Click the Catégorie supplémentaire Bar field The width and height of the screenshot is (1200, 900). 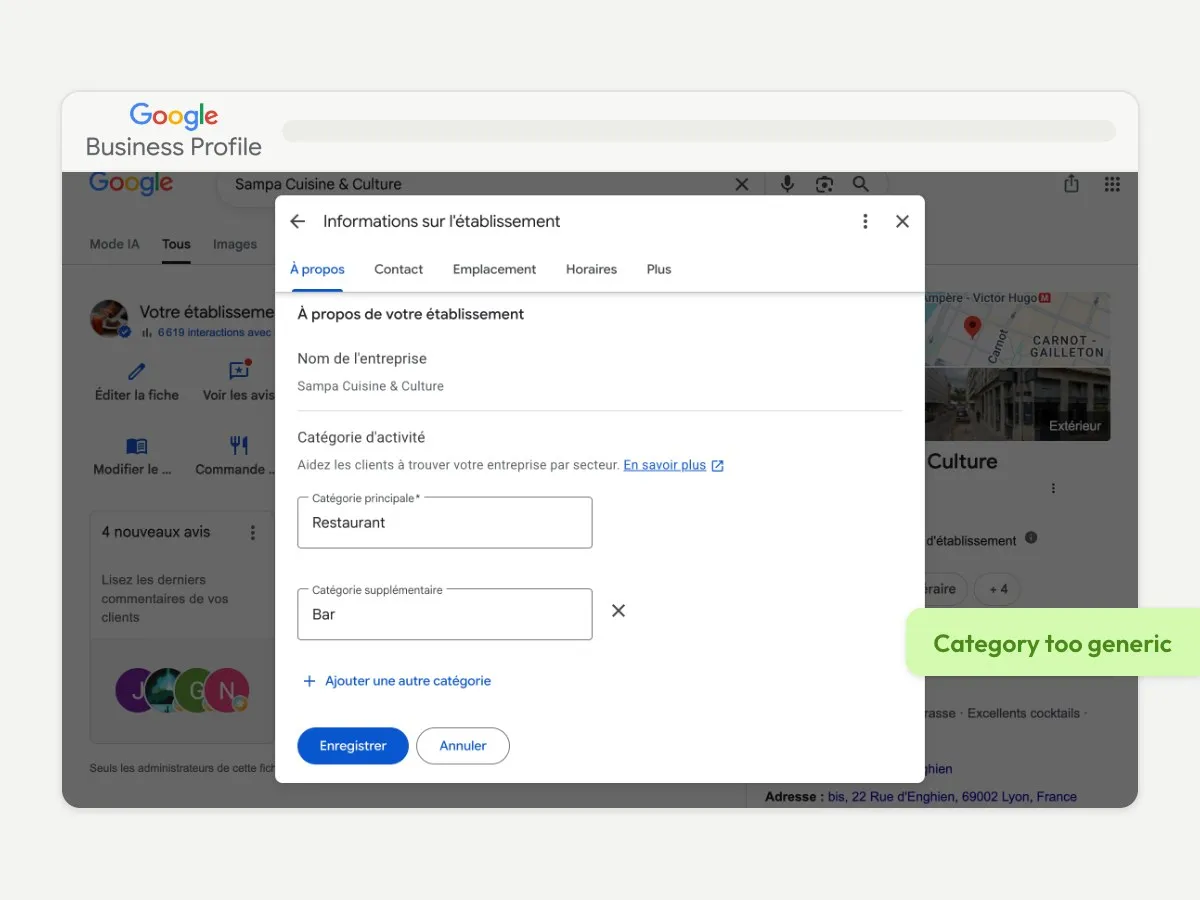445,614
